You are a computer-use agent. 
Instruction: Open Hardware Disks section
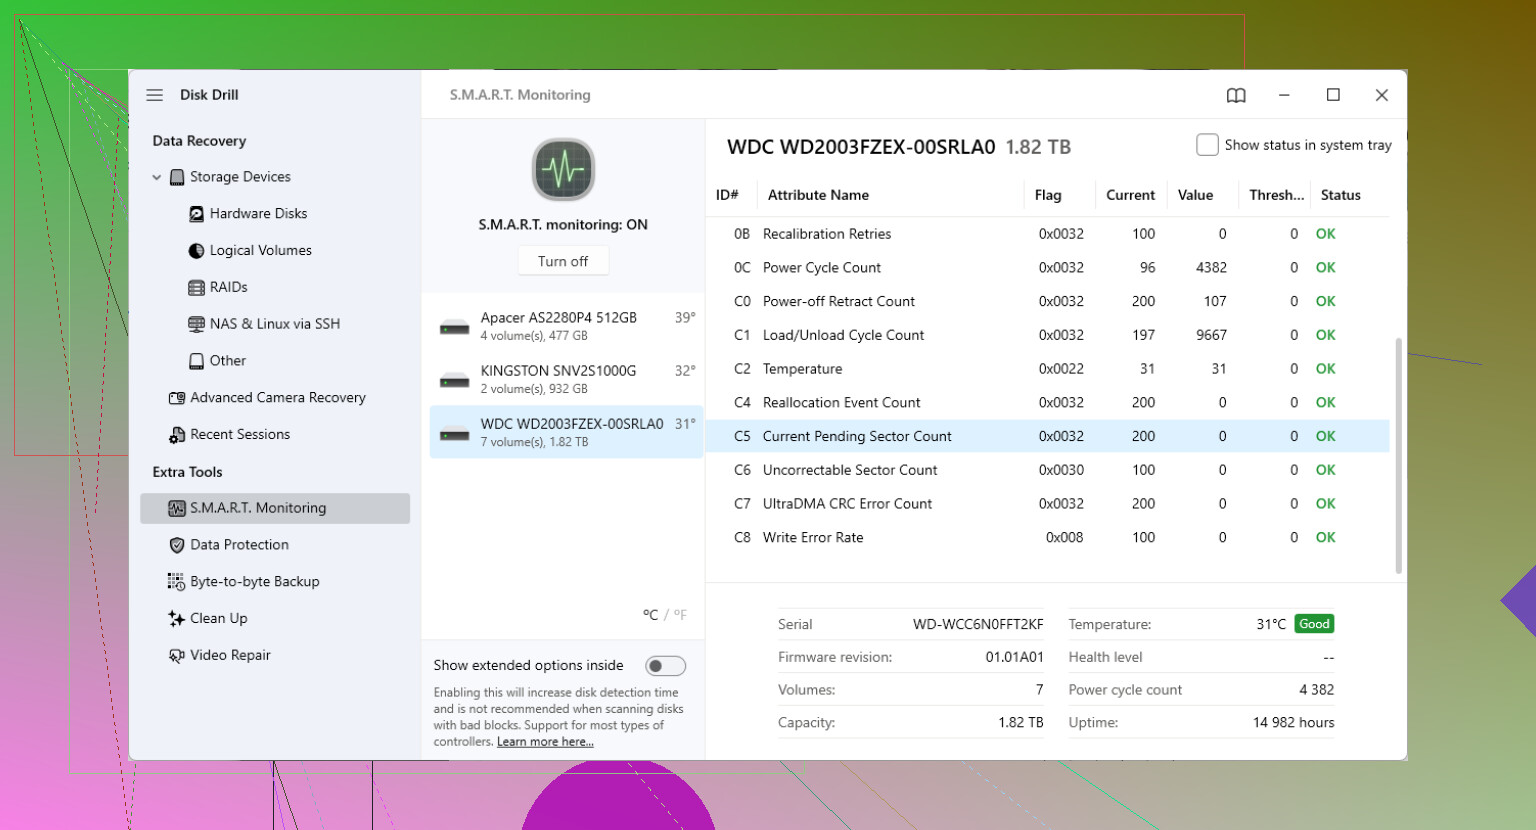[x=258, y=214]
